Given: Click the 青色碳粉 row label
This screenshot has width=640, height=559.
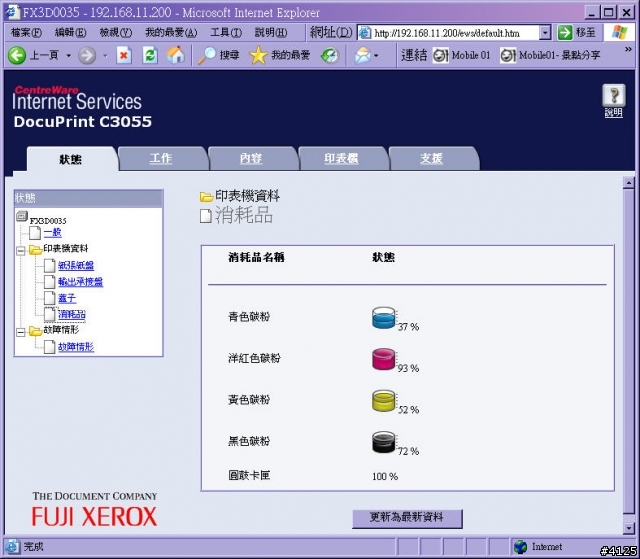Looking at the screenshot, I should click(x=249, y=317).
